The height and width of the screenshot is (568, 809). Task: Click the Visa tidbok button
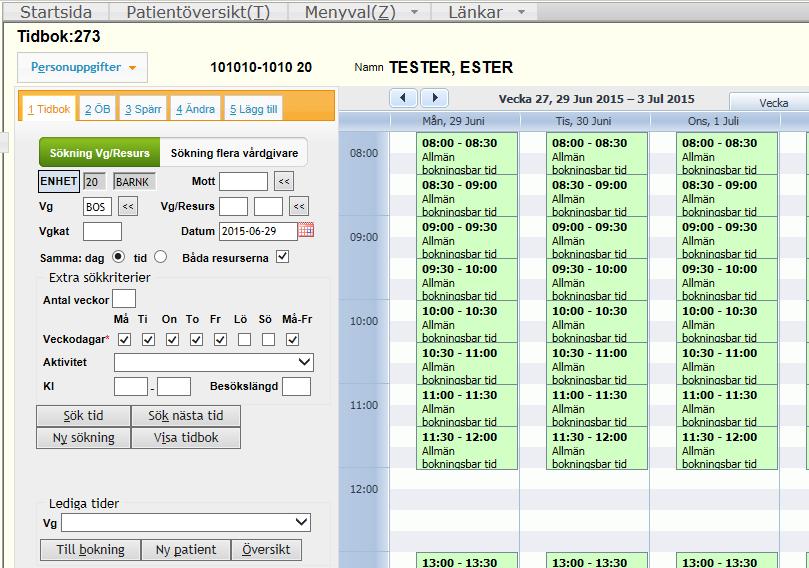[186, 437]
